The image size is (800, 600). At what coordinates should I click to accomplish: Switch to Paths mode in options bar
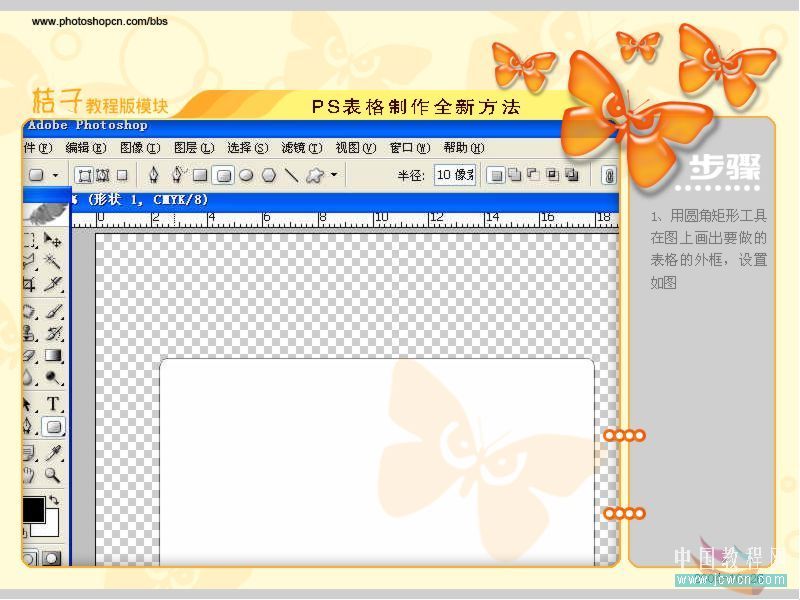click(x=103, y=176)
